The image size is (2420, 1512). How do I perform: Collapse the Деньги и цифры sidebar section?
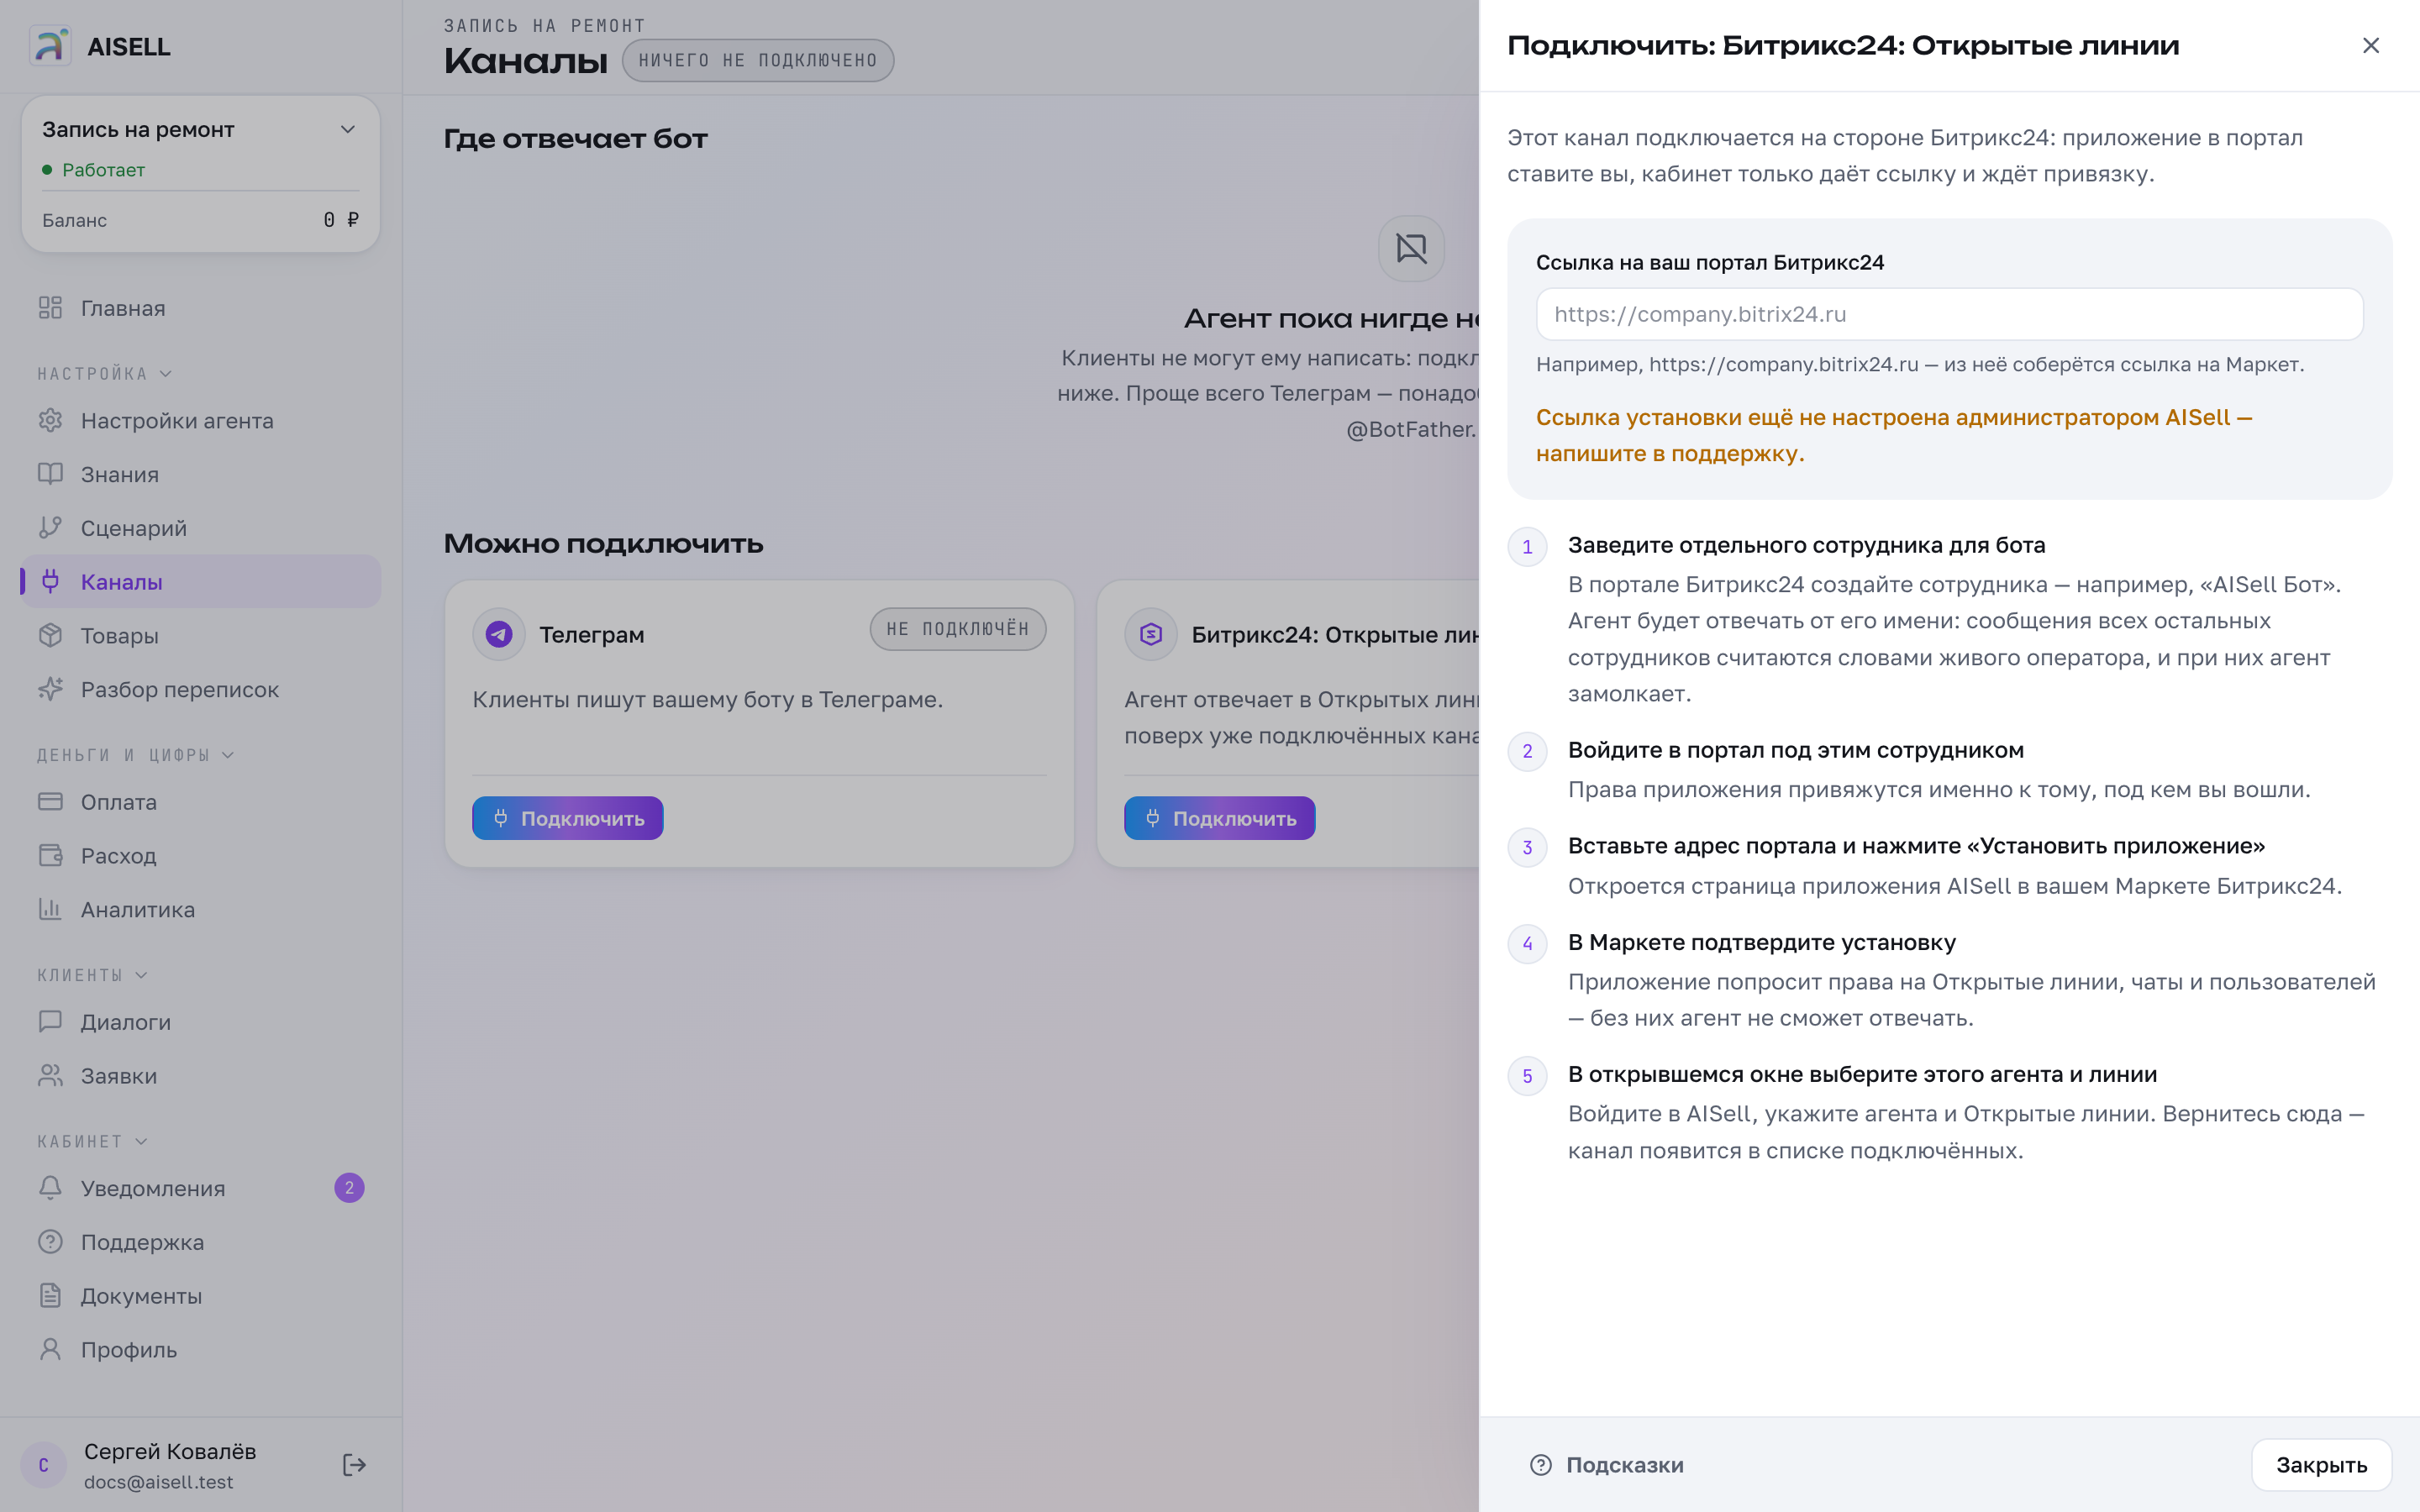click(136, 755)
